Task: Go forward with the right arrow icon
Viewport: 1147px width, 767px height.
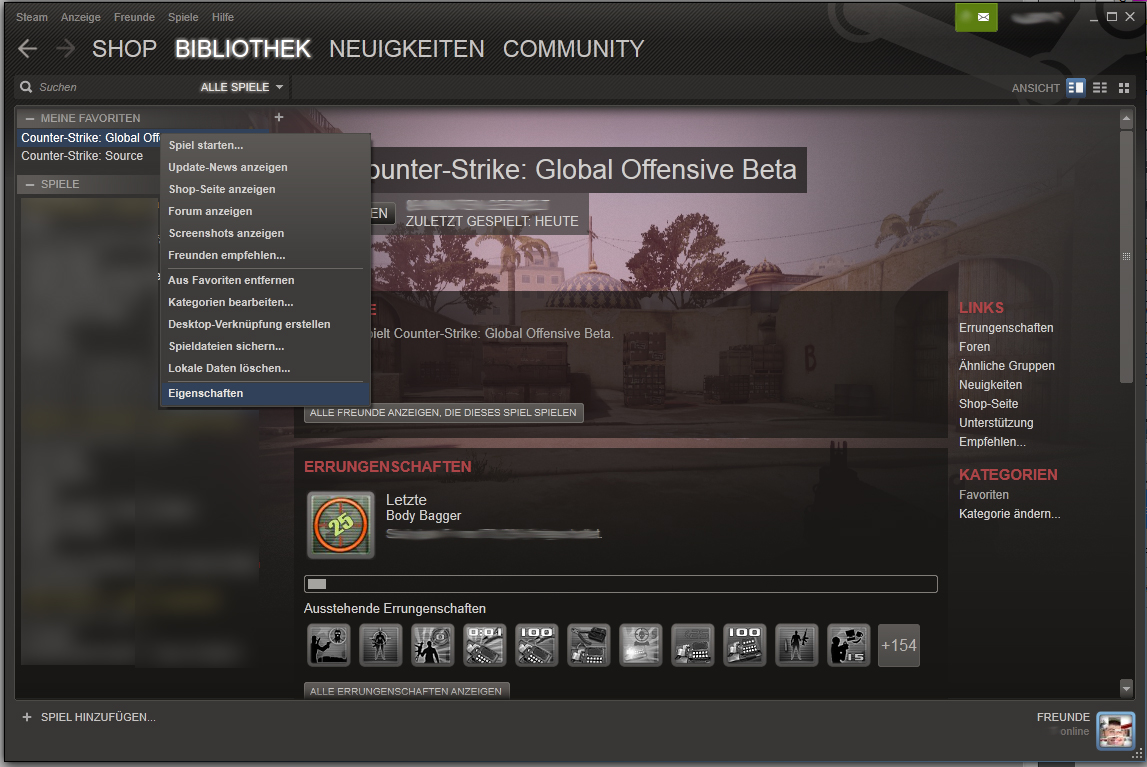Action: tap(65, 49)
